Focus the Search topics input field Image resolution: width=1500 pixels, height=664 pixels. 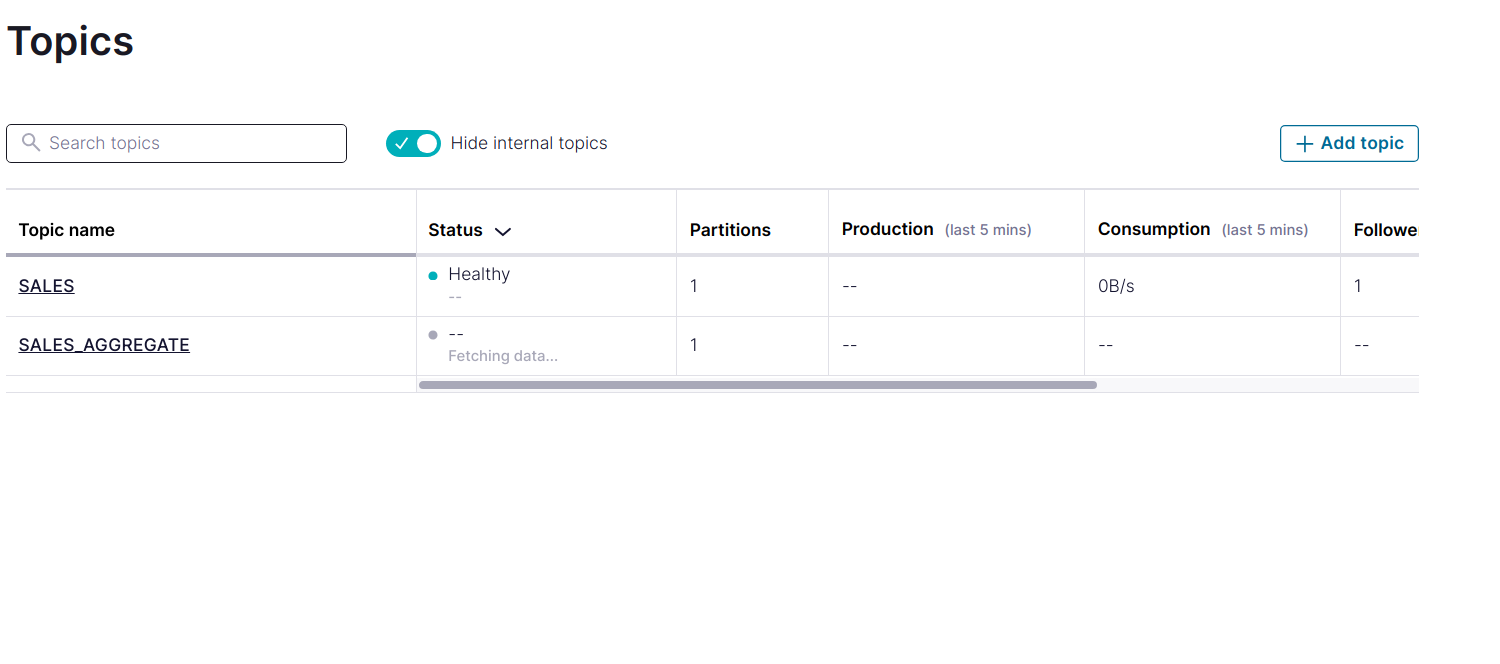(x=176, y=143)
